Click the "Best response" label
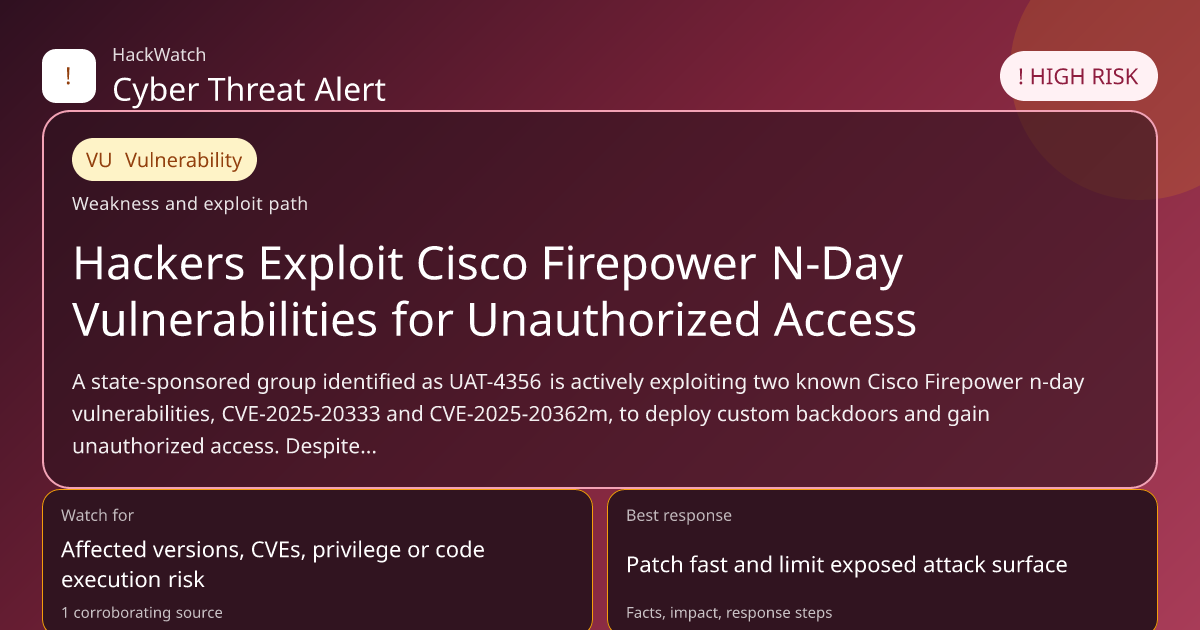Viewport: 1200px width, 630px height. pos(679,516)
